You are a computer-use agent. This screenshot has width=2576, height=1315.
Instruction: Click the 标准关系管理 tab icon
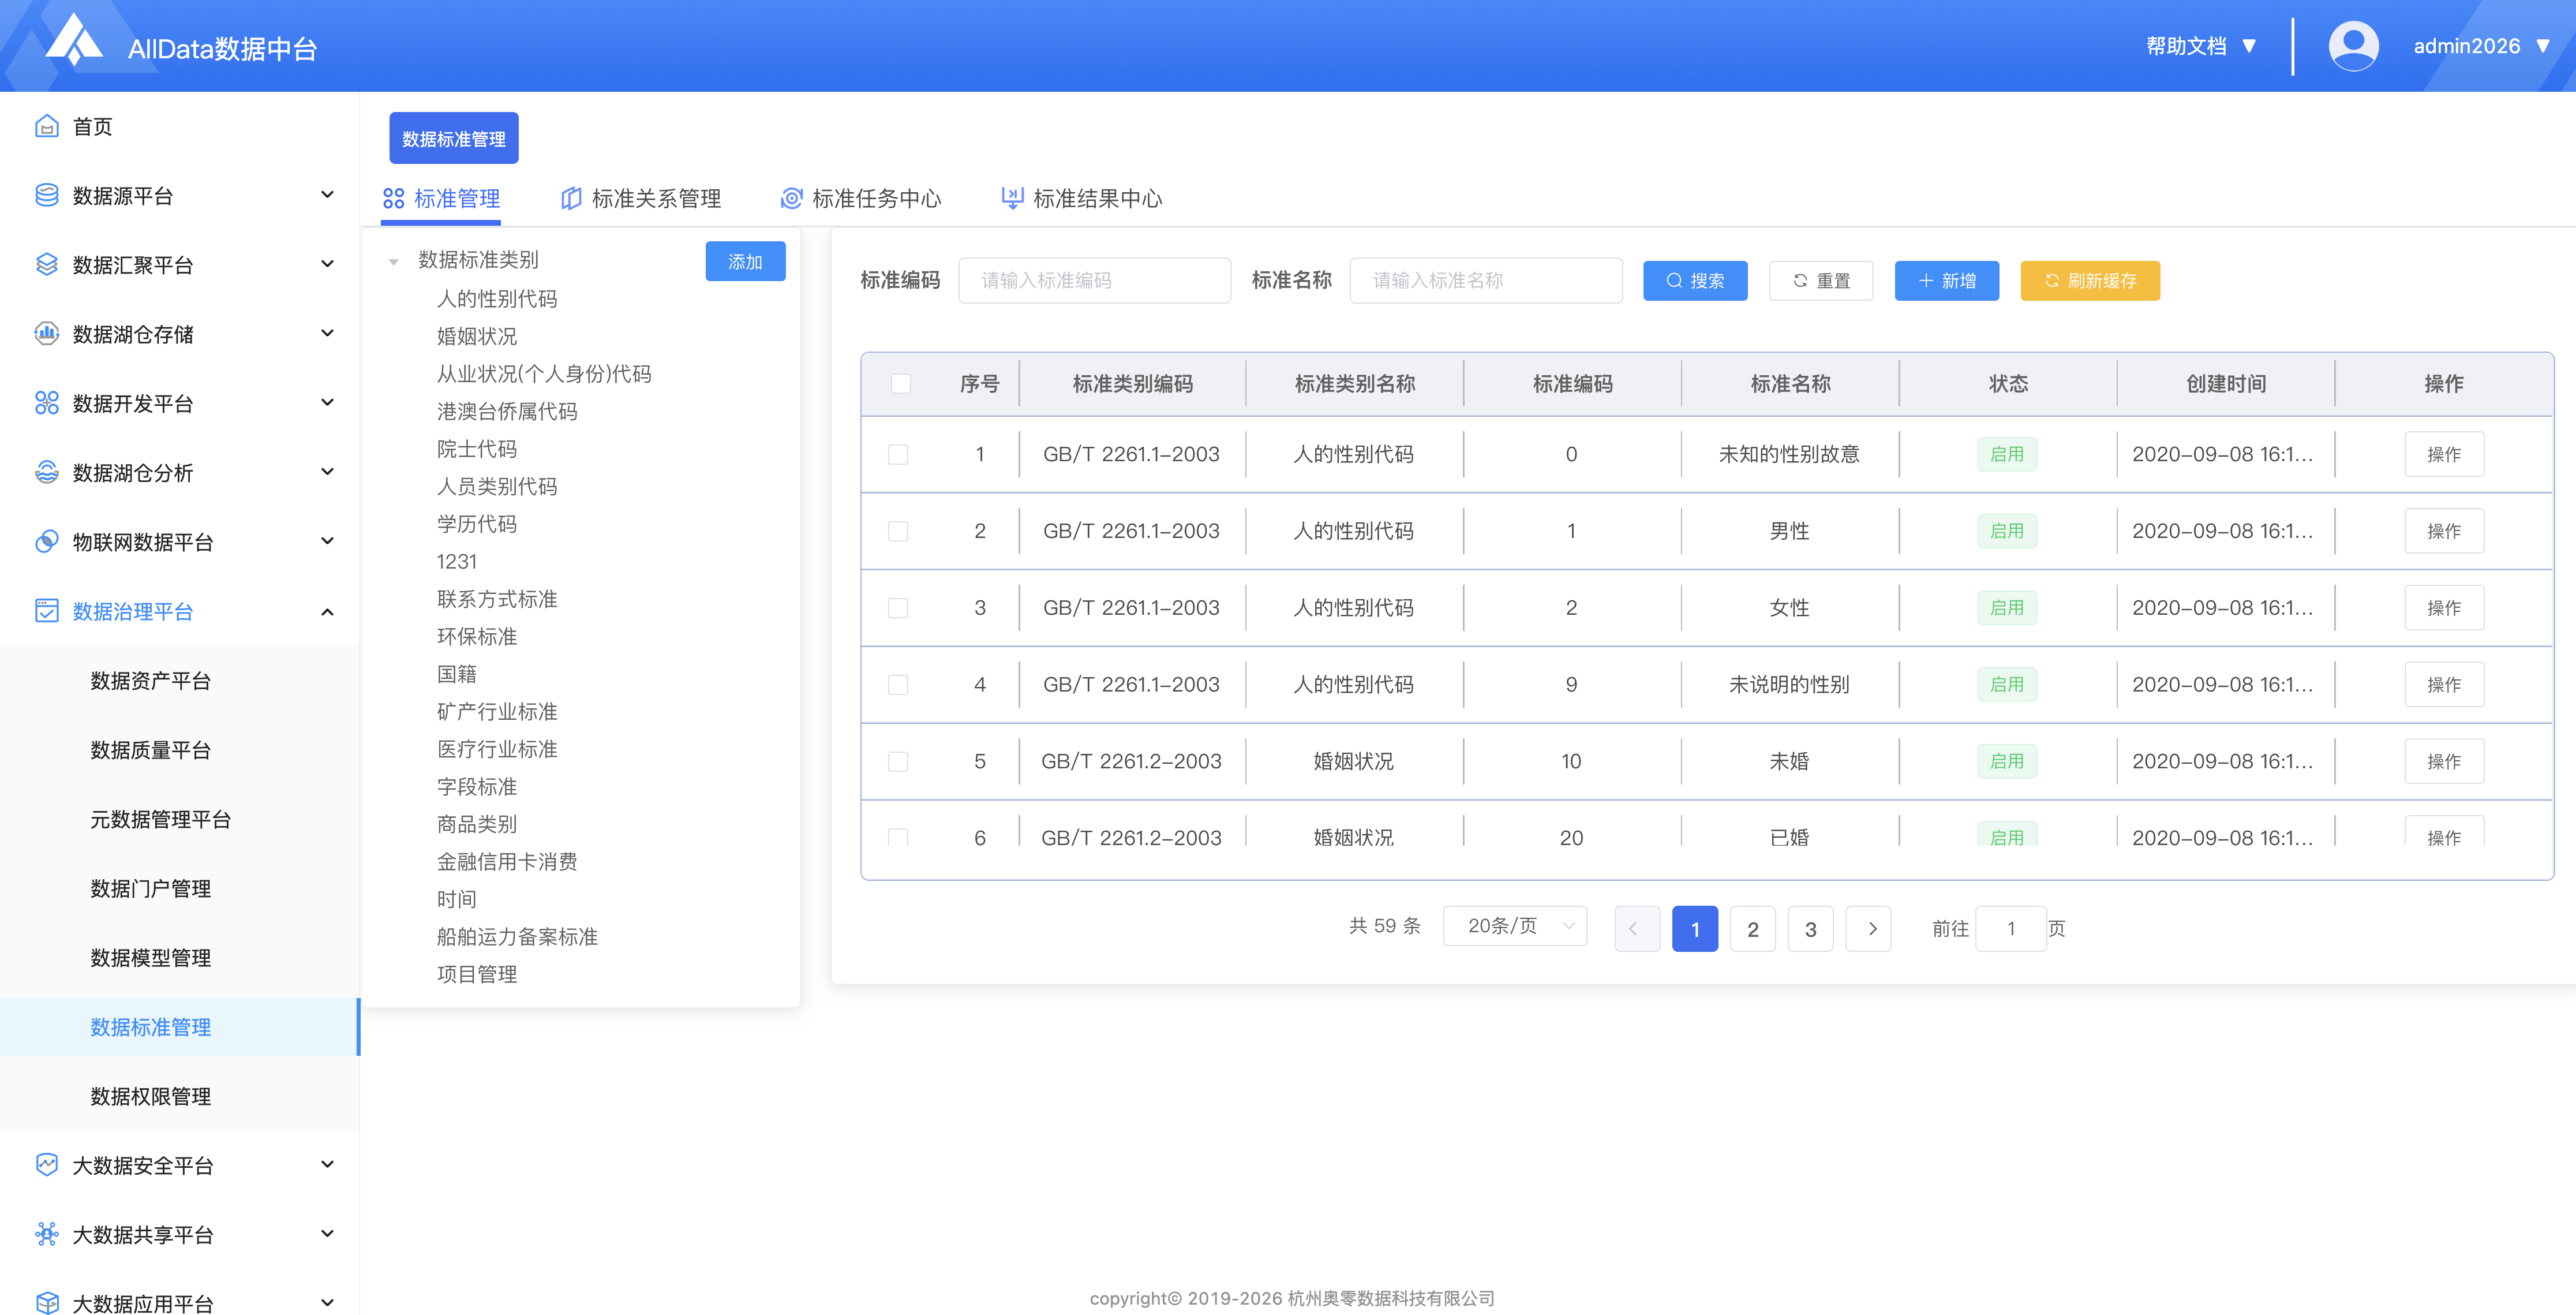(571, 198)
